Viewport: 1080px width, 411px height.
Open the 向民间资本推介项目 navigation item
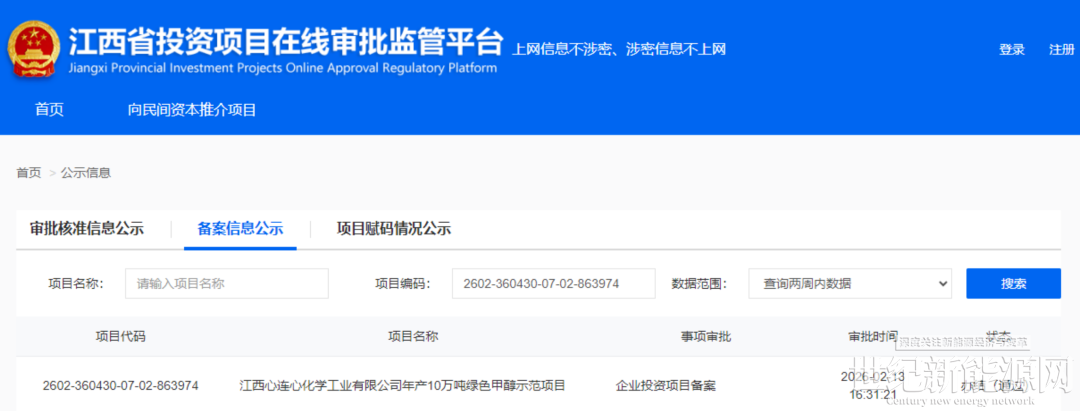192,110
